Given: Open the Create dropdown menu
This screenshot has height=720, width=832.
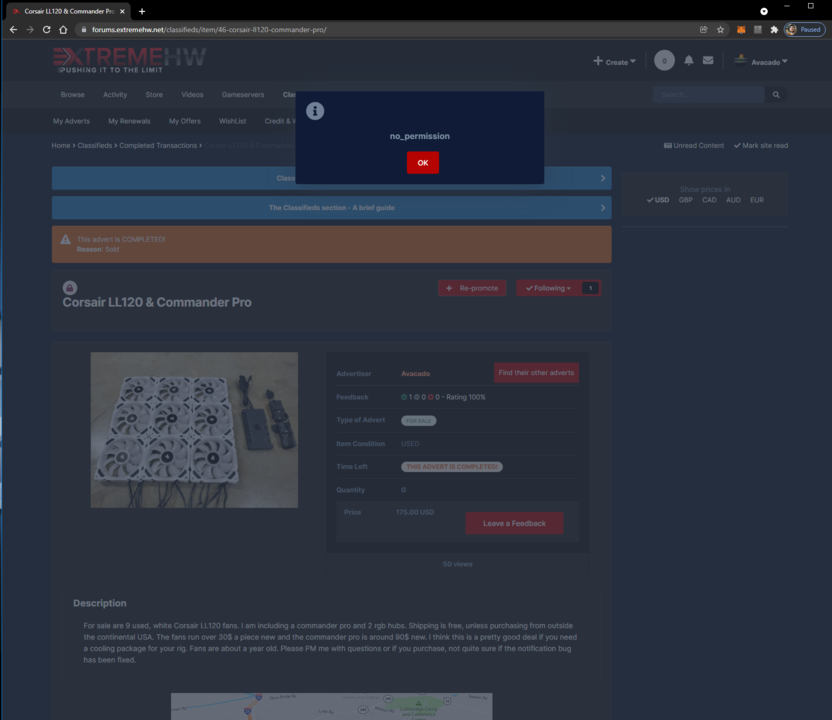Looking at the screenshot, I should click(614, 62).
